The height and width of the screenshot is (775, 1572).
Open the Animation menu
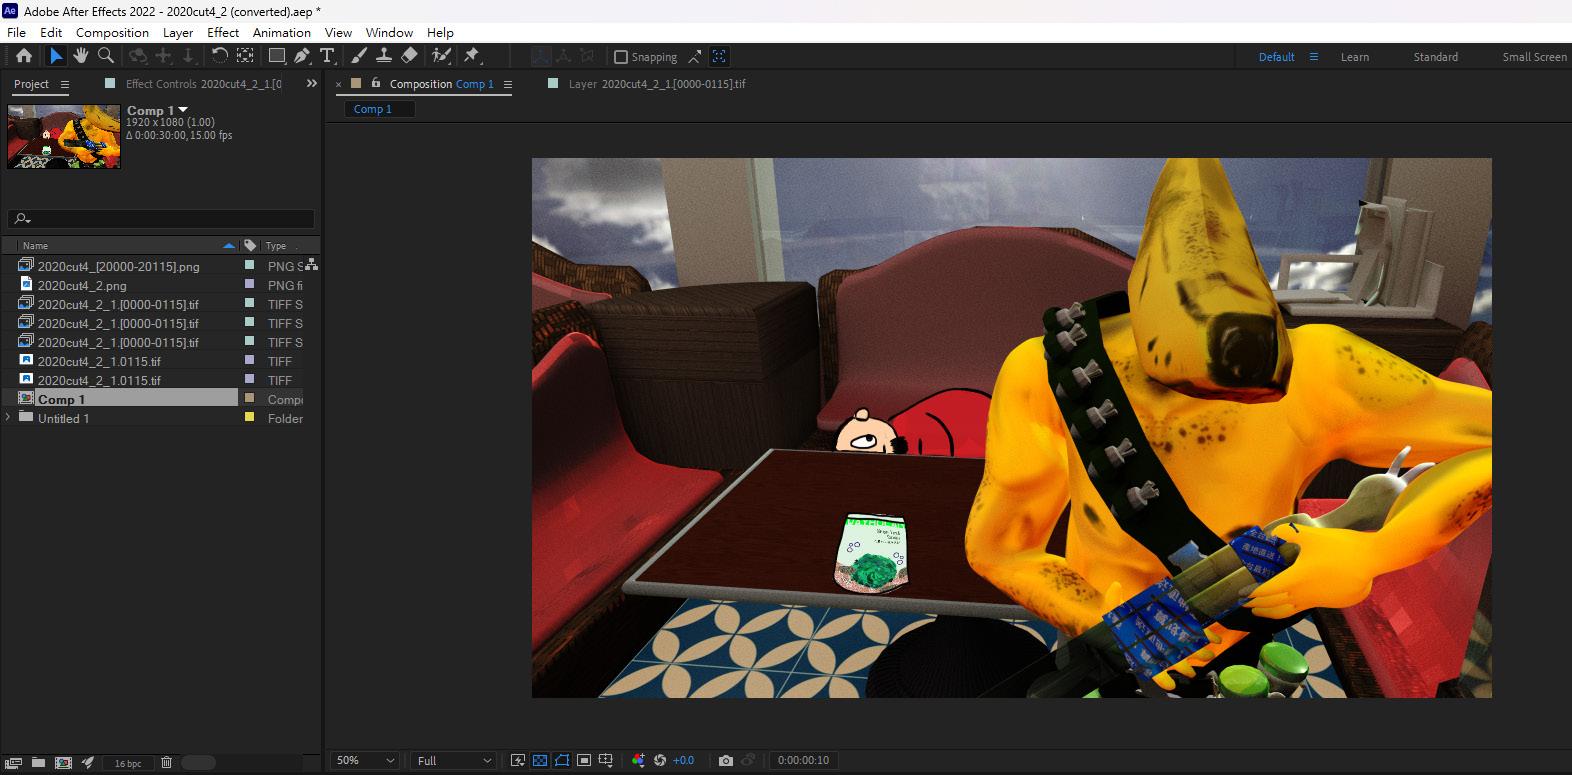(x=282, y=32)
